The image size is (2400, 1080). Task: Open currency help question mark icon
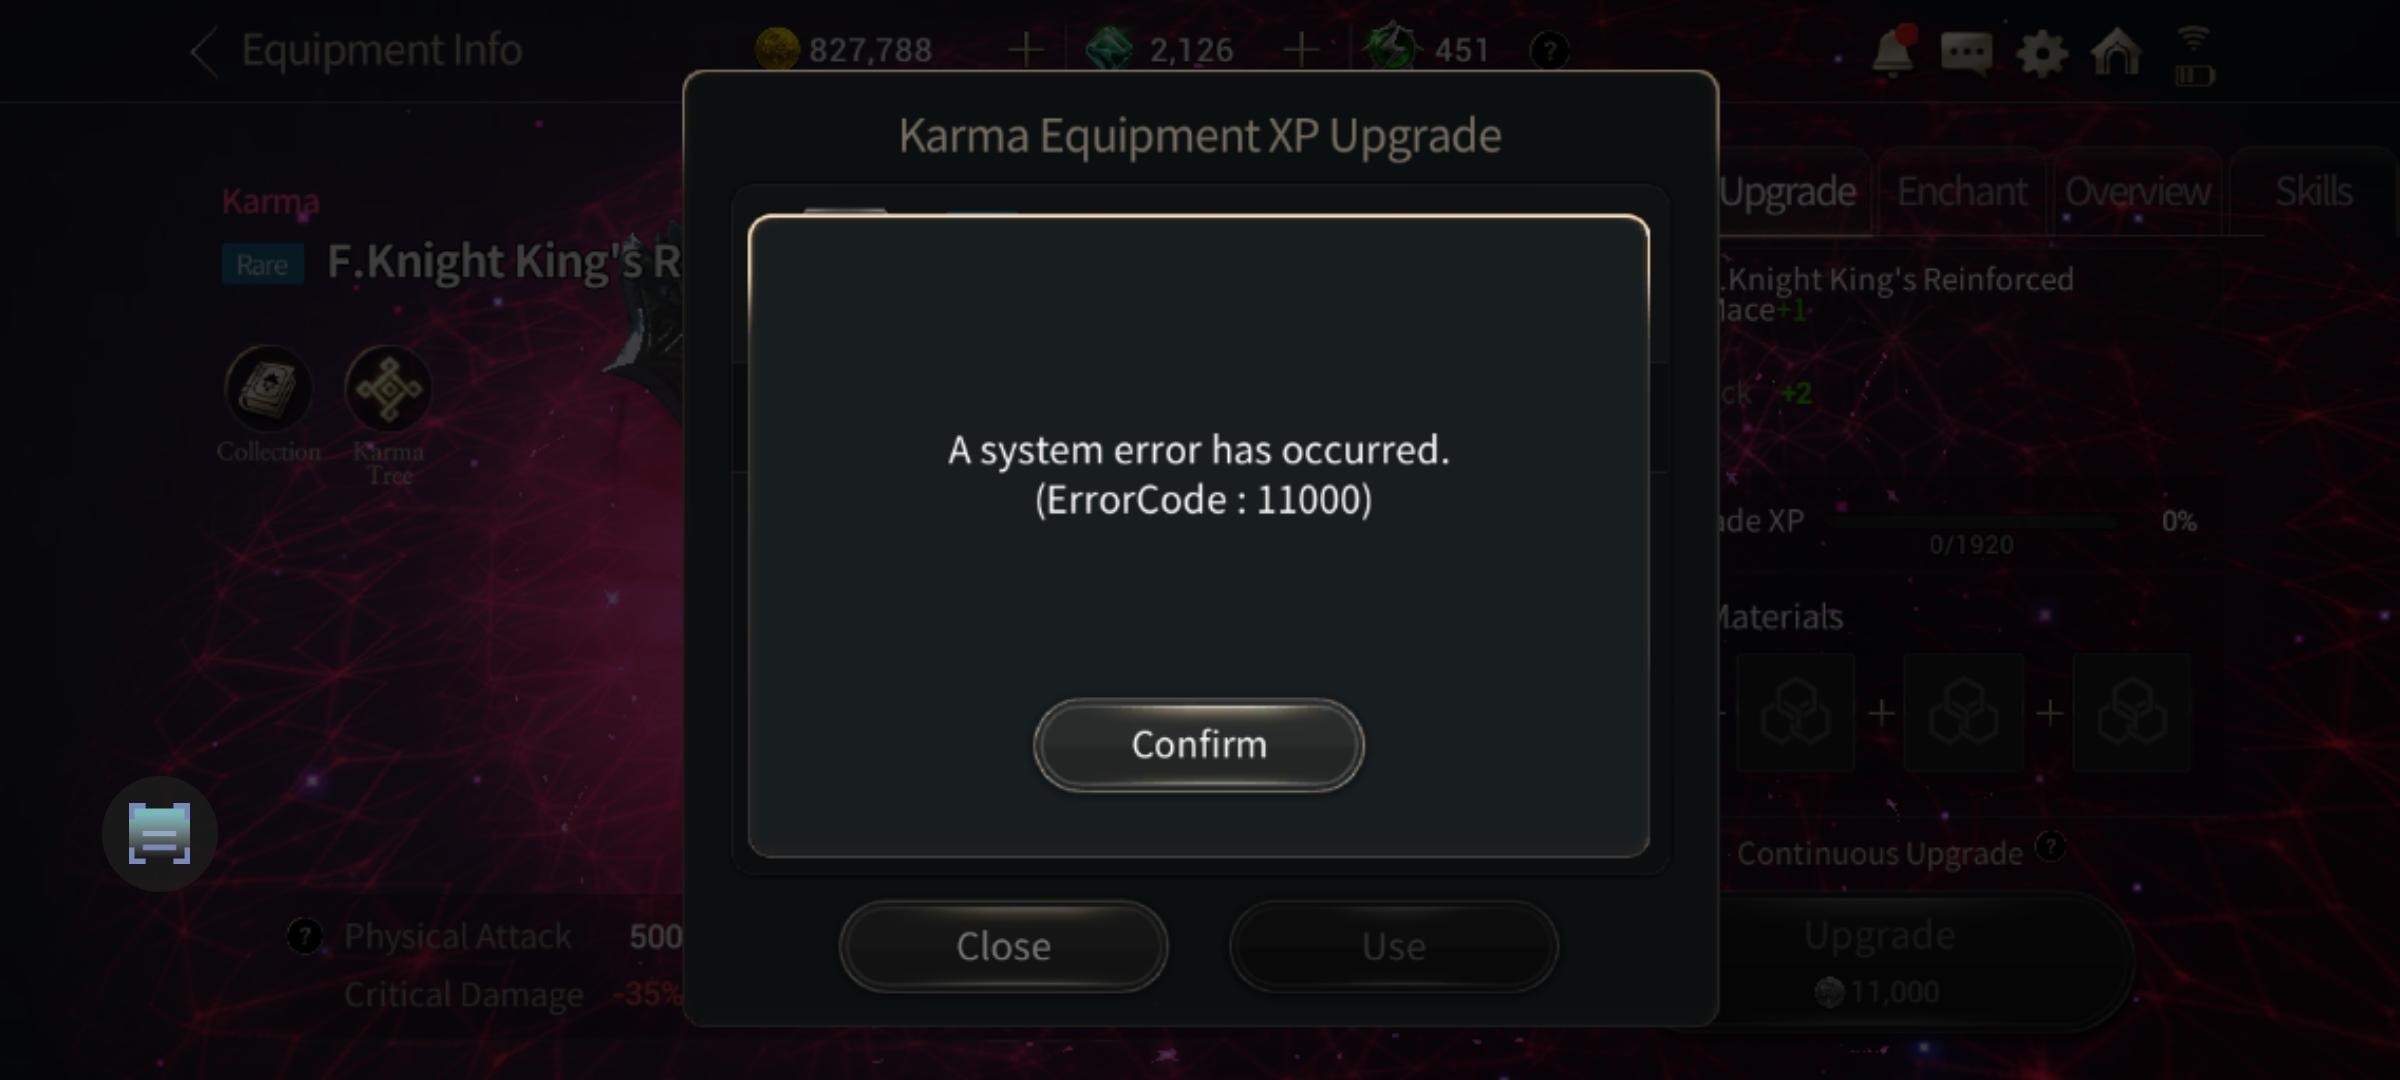pyautogui.click(x=1550, y=50)
